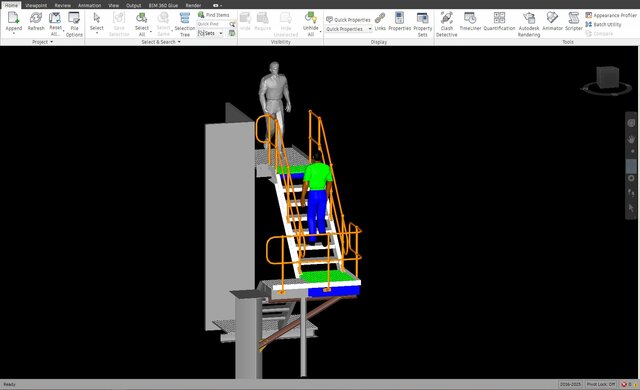Switch to the Viewpoint tab
The height and width of the screenshot is (390, 640).
click(x=36, y=5)
